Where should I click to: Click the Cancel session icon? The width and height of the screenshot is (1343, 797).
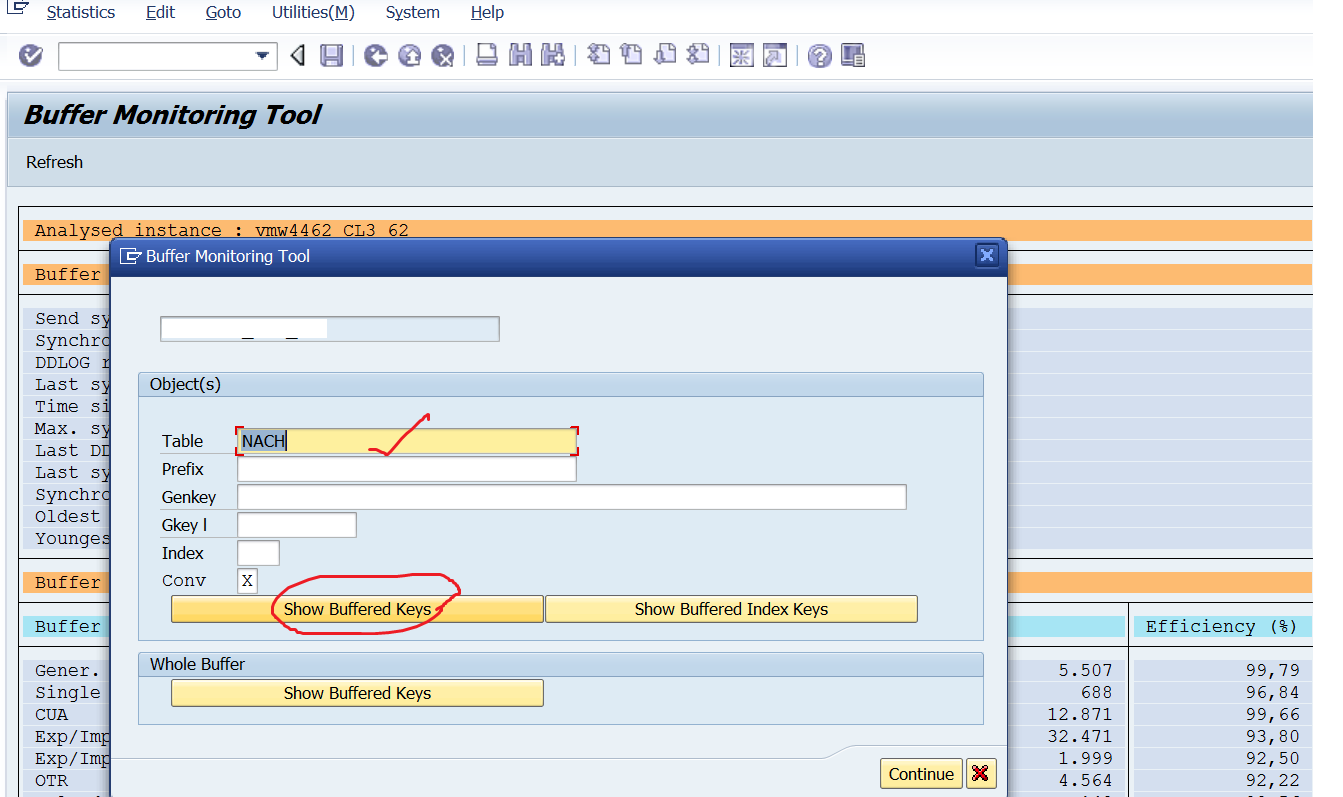(443, 56)
